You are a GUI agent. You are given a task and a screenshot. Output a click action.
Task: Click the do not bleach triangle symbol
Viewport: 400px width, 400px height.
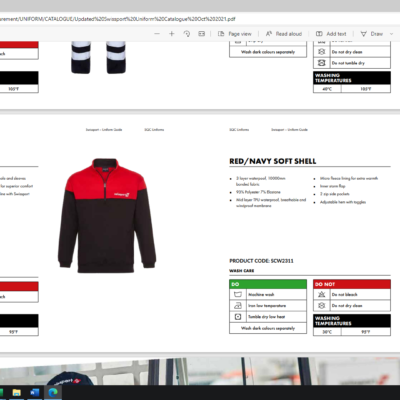pyautogui.click(x=321, y=294)
